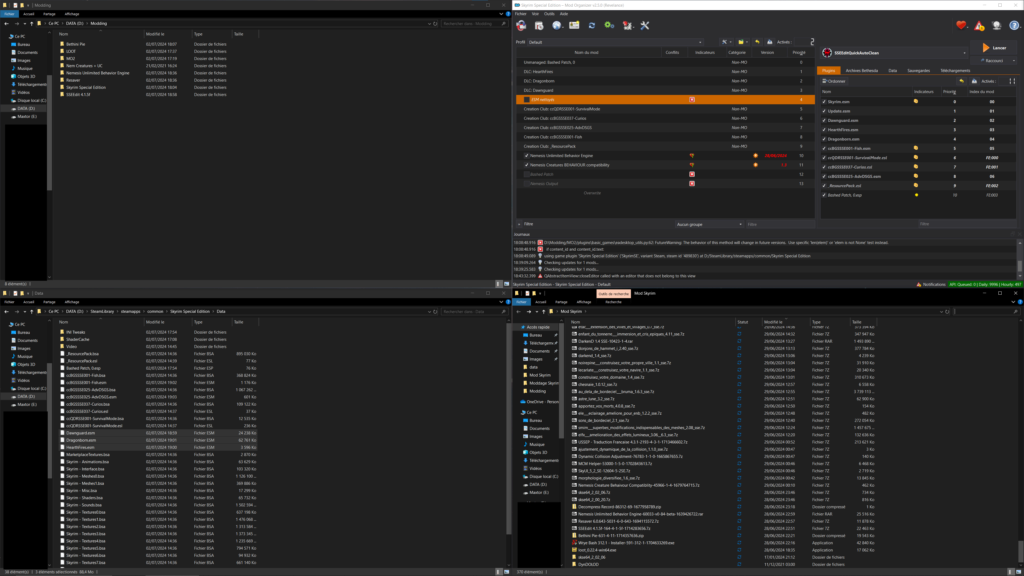This screenshot has height=576, width=1024.
Task: Click search box in Modding explorer window
Action: [x=474, y=24]
